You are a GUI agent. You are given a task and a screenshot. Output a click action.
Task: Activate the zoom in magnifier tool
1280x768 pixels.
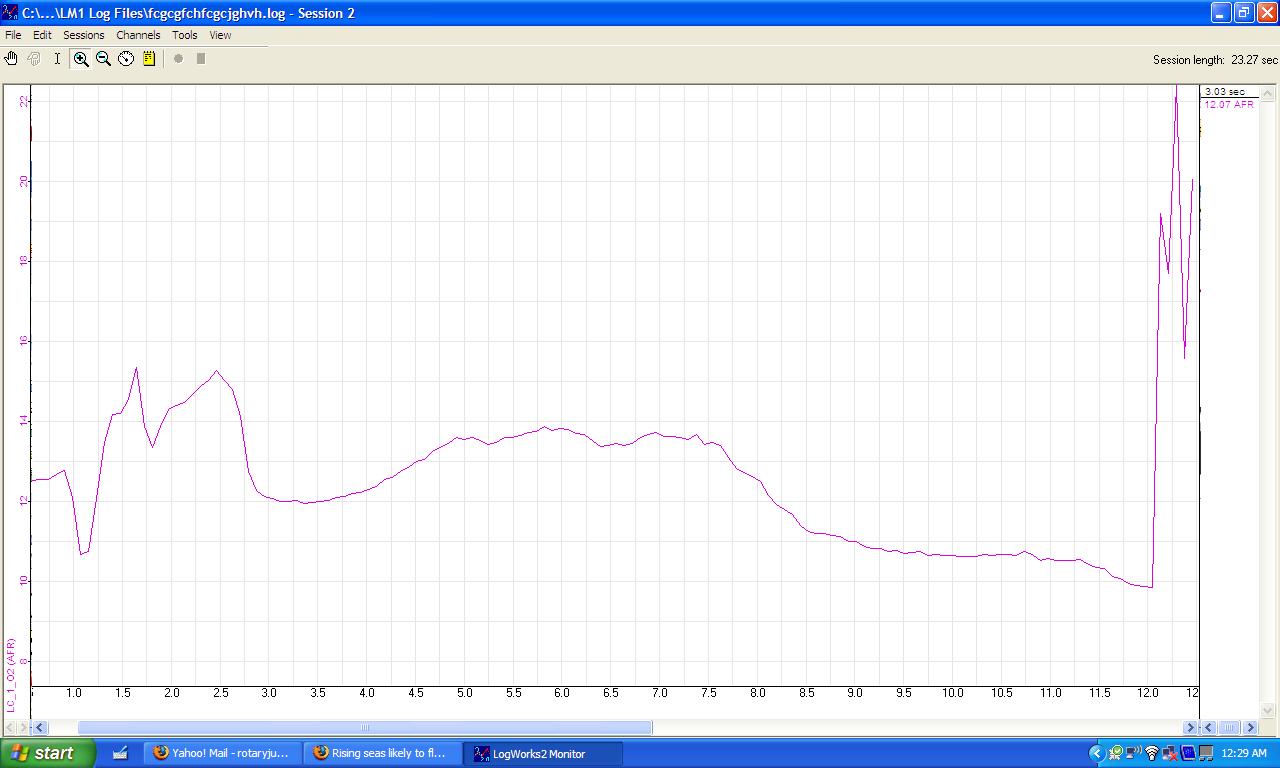pos(81,59)
